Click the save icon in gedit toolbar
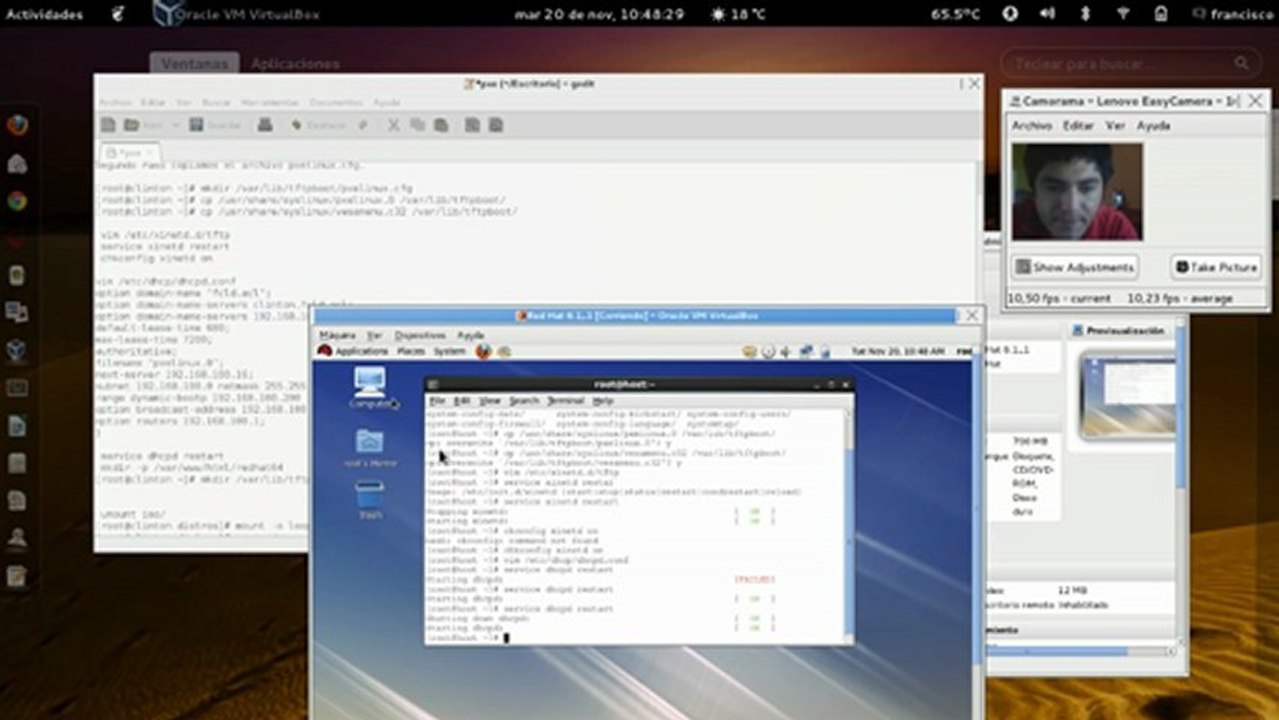 point(197,125)
